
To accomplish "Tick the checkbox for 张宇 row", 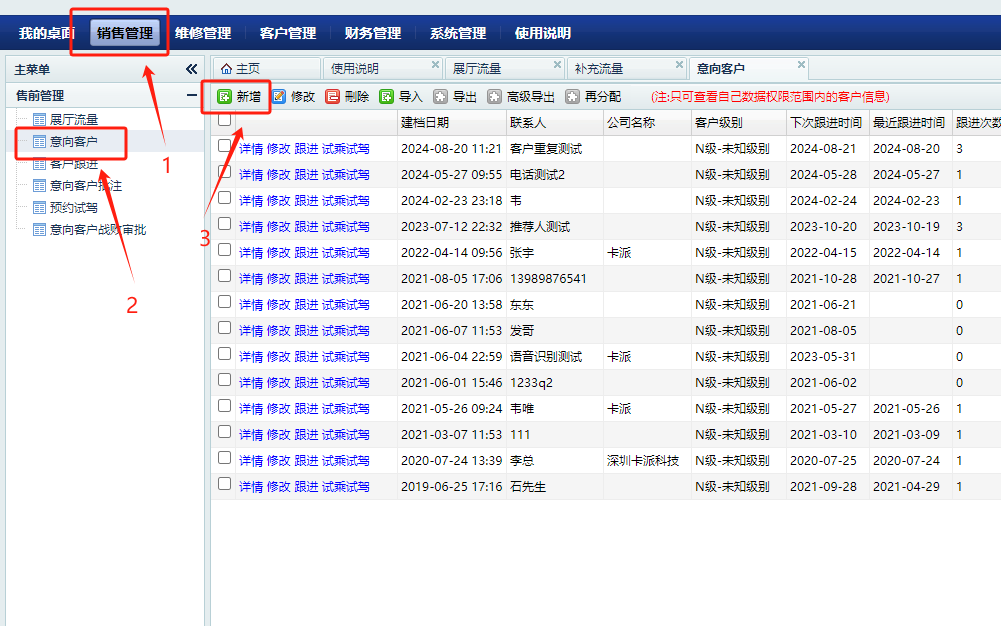I will coord(224,250).
